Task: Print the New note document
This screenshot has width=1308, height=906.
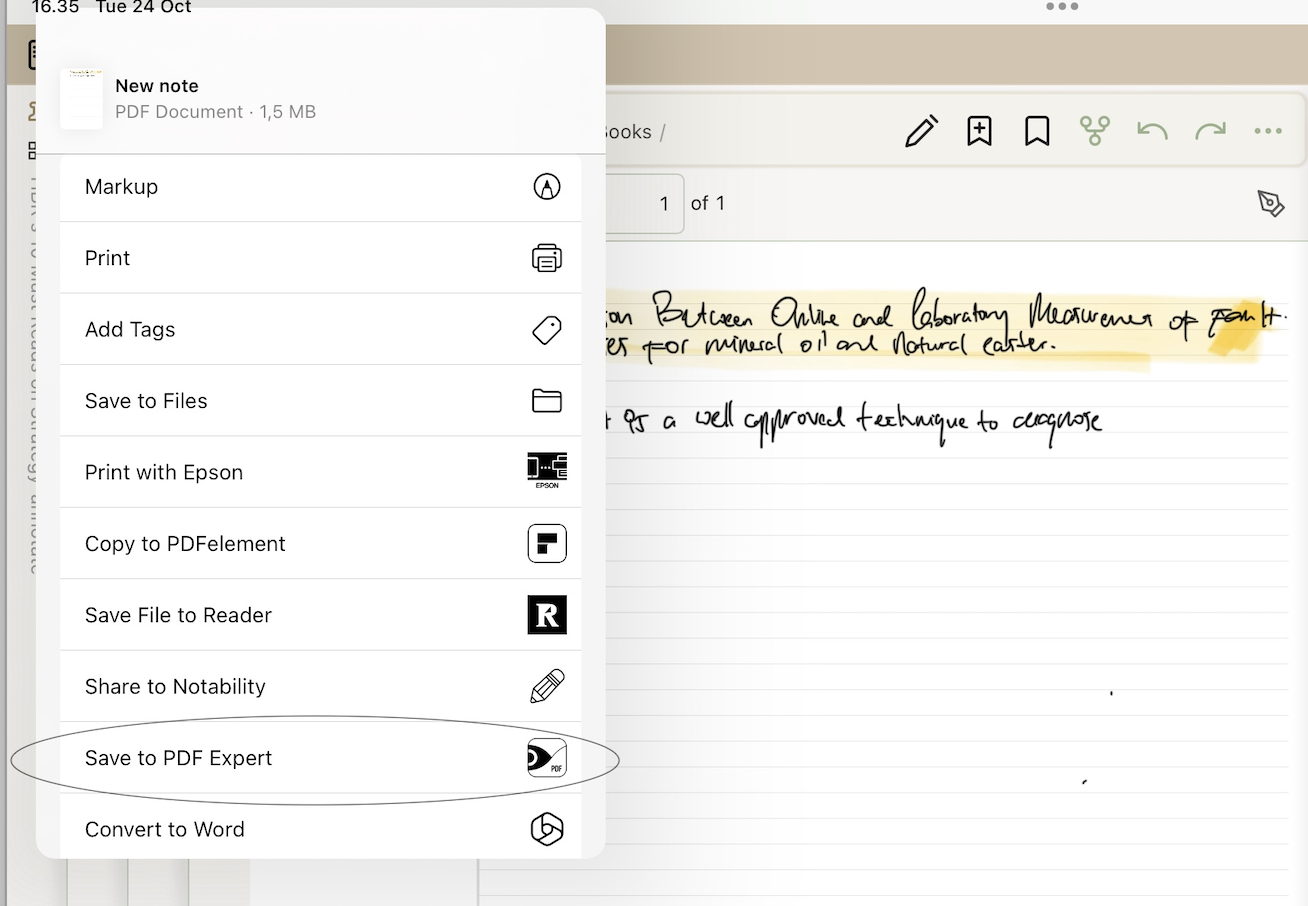Action: coord(107,258)
